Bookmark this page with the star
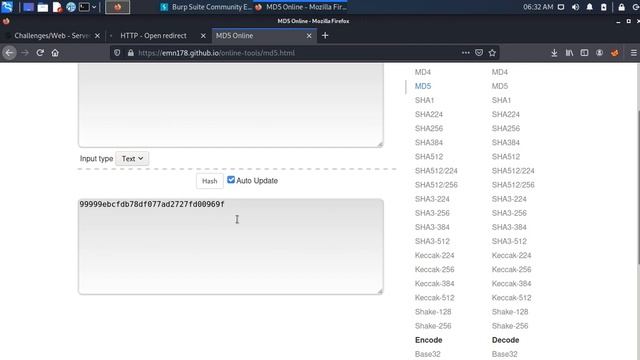 pos(492,53)
